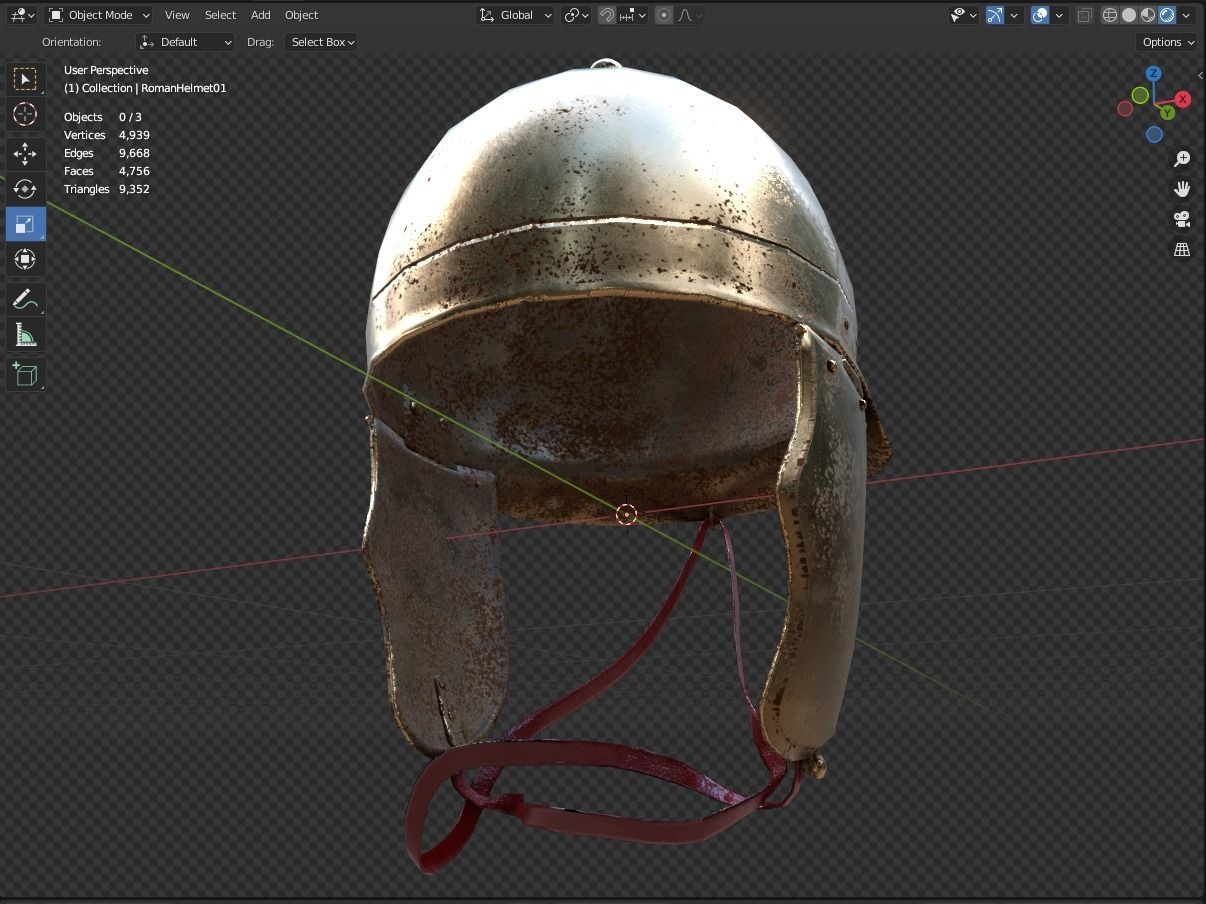
Task: Click the negative X axis gizmo dot
Action: pos(1125,109)
